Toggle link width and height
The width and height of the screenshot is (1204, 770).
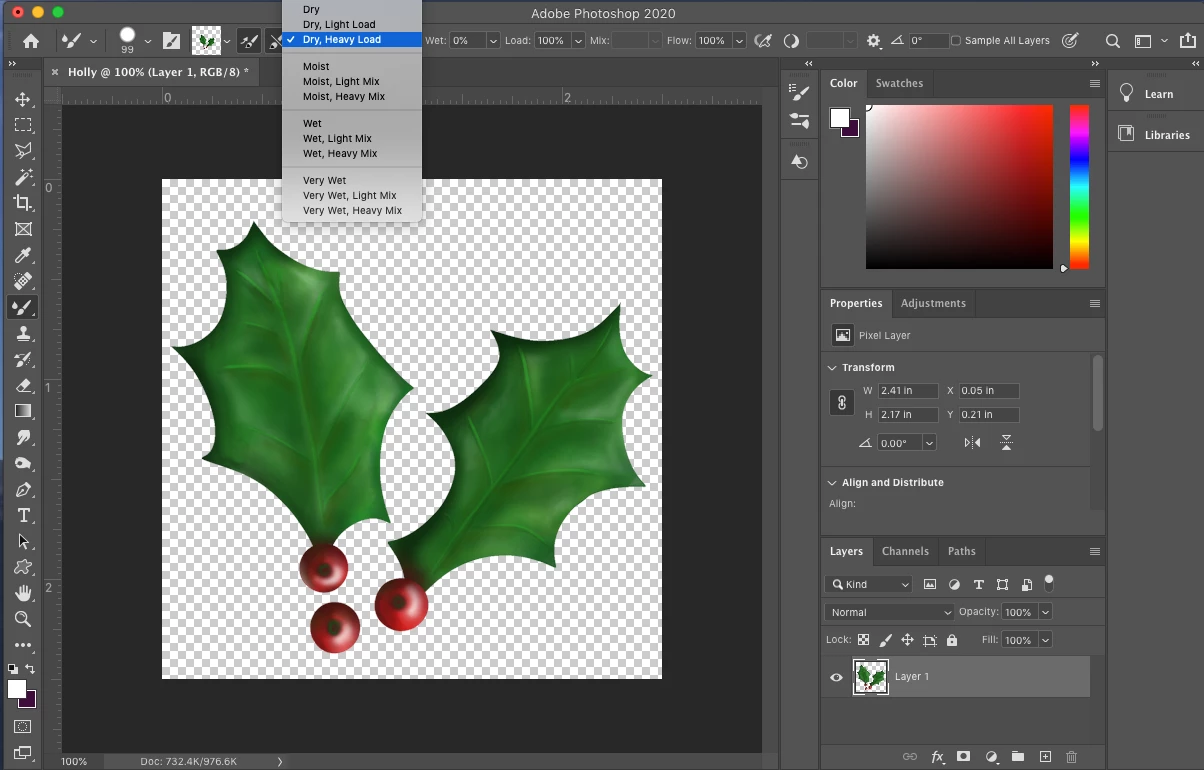click(842, 403)
